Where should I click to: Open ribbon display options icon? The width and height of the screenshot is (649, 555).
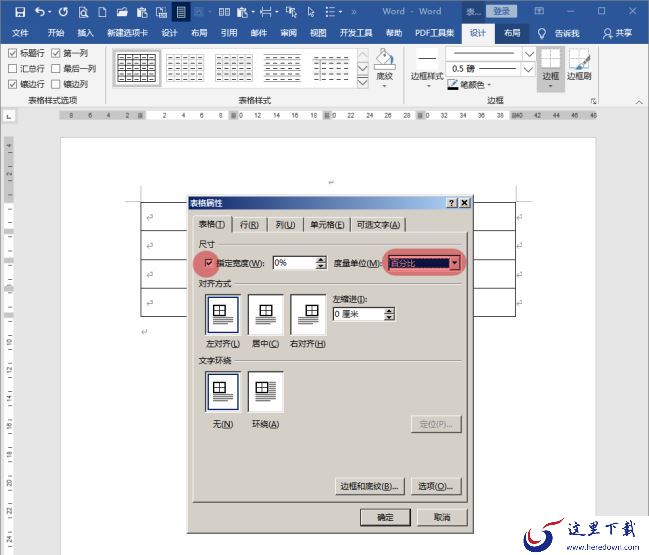click(539, 11)
